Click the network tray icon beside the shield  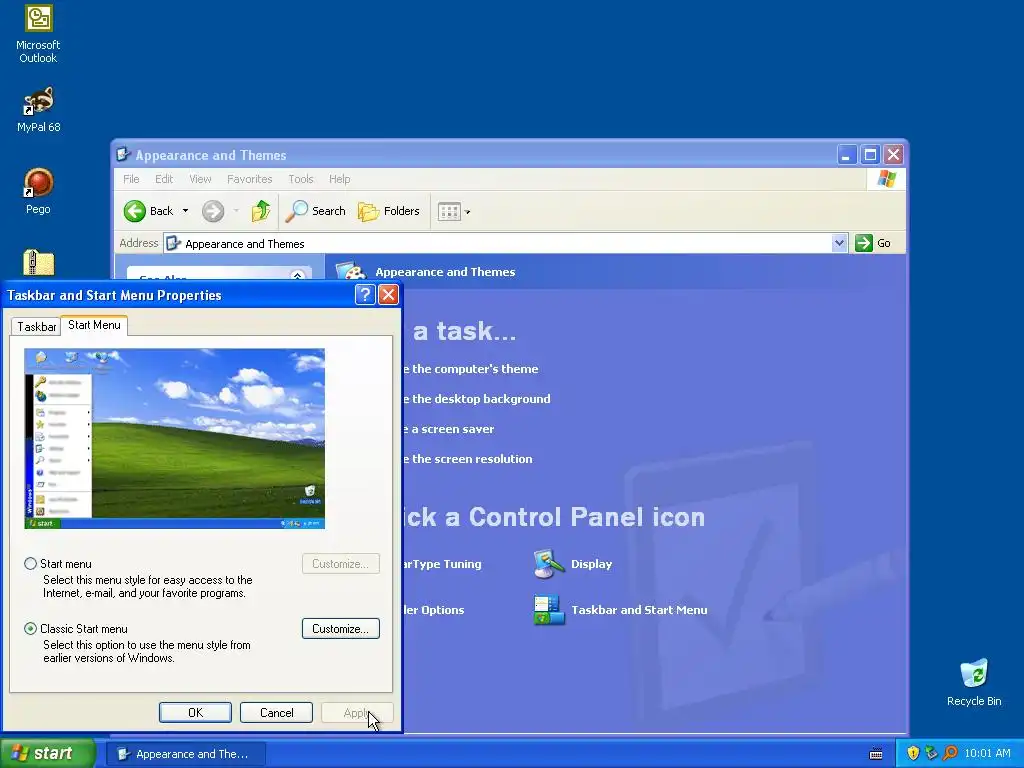931,753
